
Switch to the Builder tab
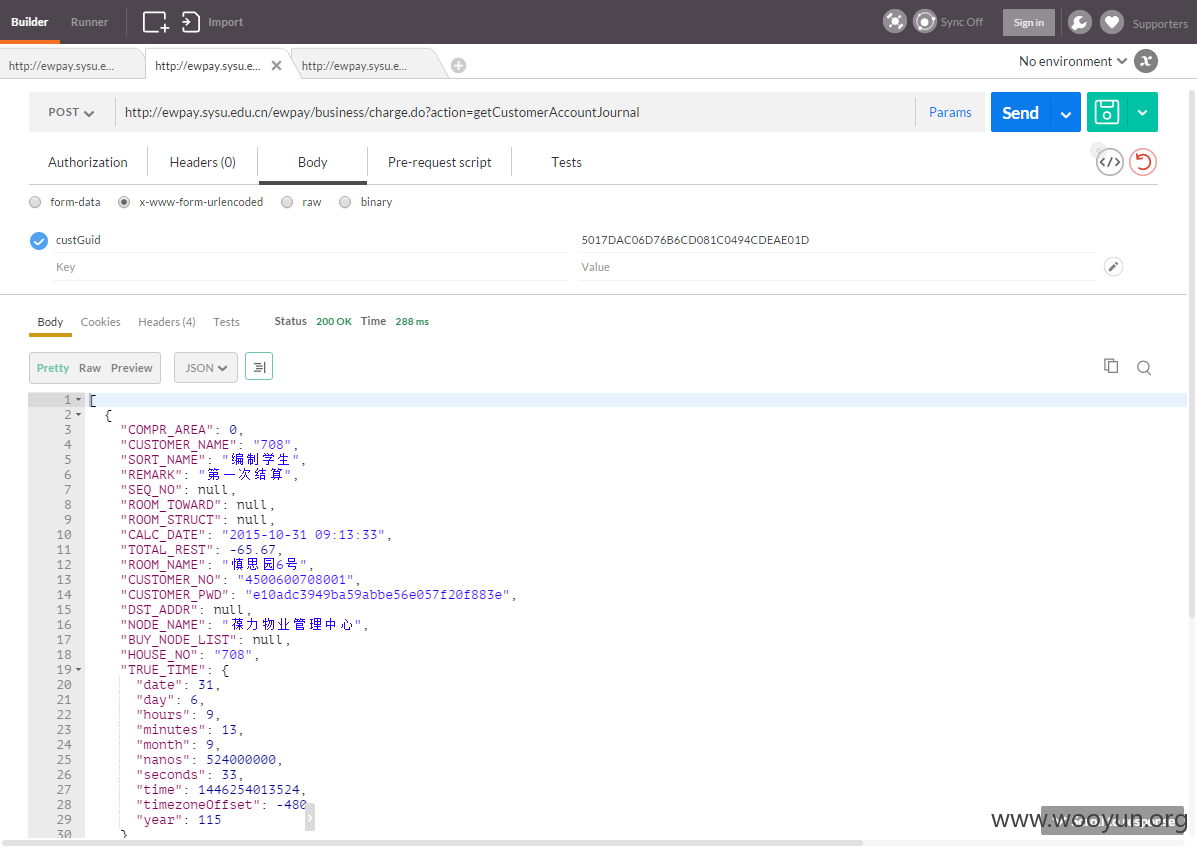pyautogui.click(x=30, y=22)
